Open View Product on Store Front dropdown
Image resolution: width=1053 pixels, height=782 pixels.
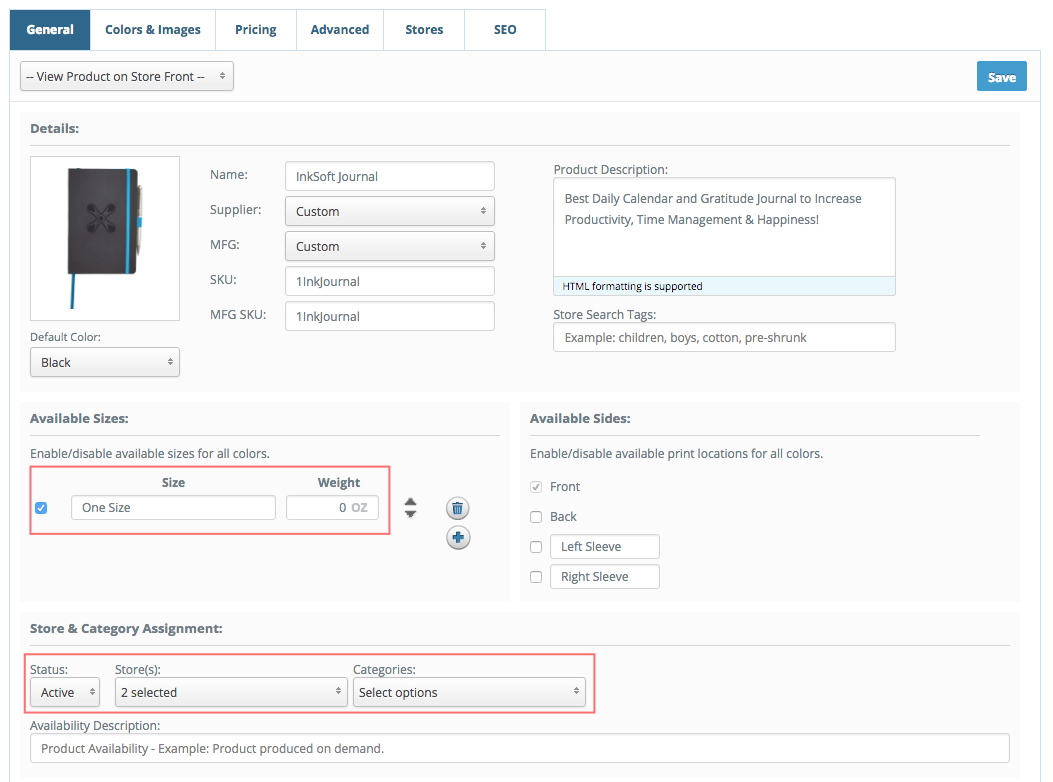click(x=127, y=76)
